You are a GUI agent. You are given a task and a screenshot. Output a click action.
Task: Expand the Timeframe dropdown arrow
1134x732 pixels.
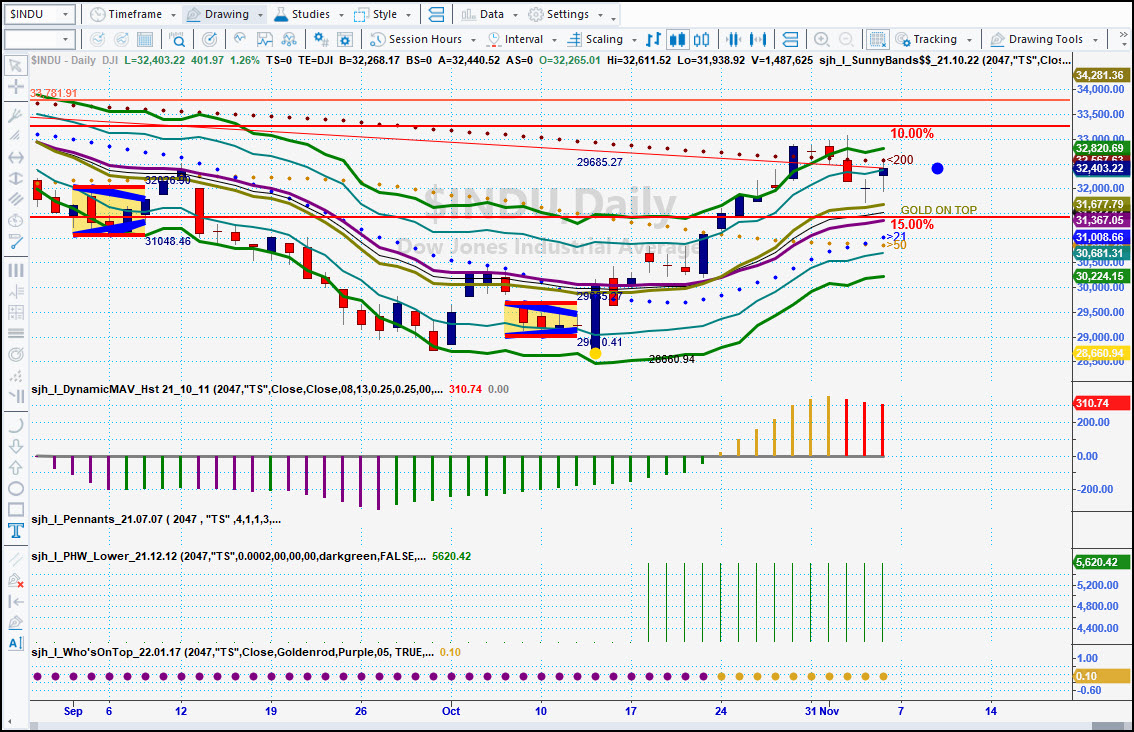[x=173, y=15]
